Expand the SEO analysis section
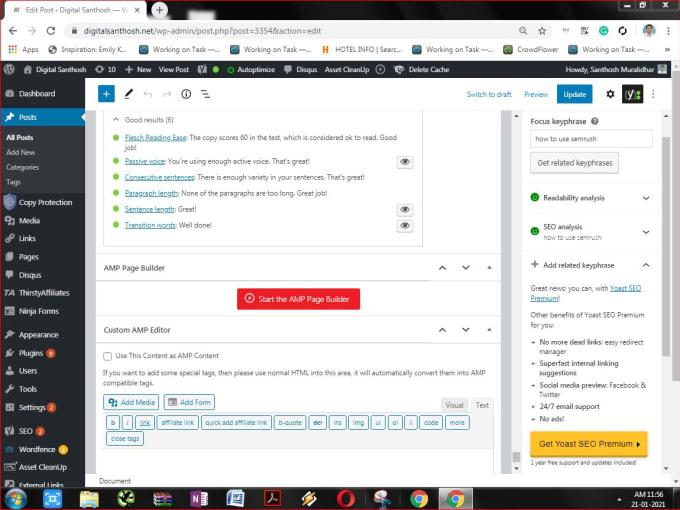The width and height of the screenshot is (680, 510). tap(646, 232)
